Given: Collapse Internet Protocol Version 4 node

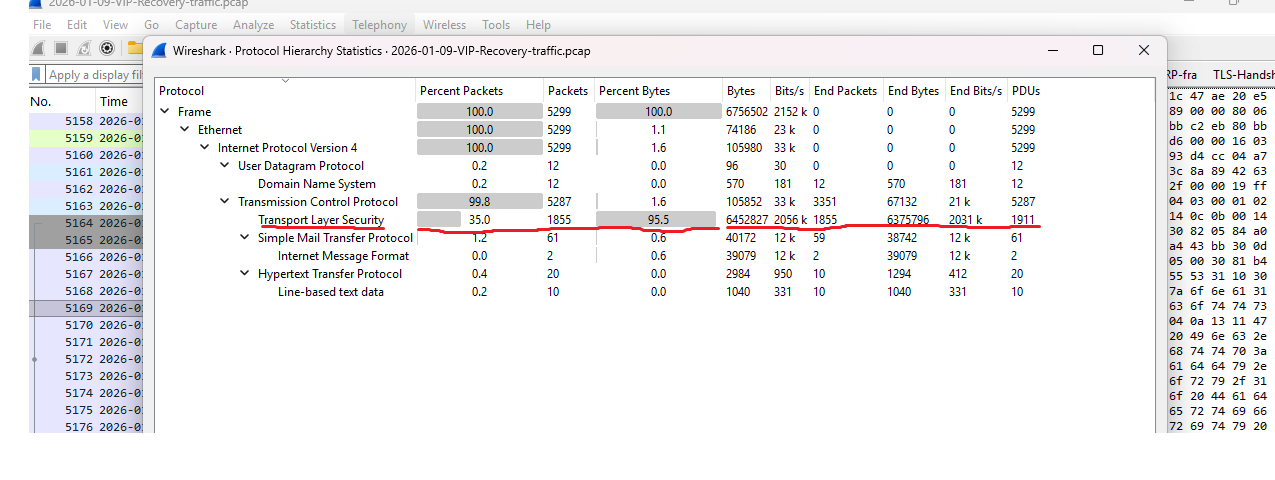Looking at the screenshot, I should click(x=205, y=148).
